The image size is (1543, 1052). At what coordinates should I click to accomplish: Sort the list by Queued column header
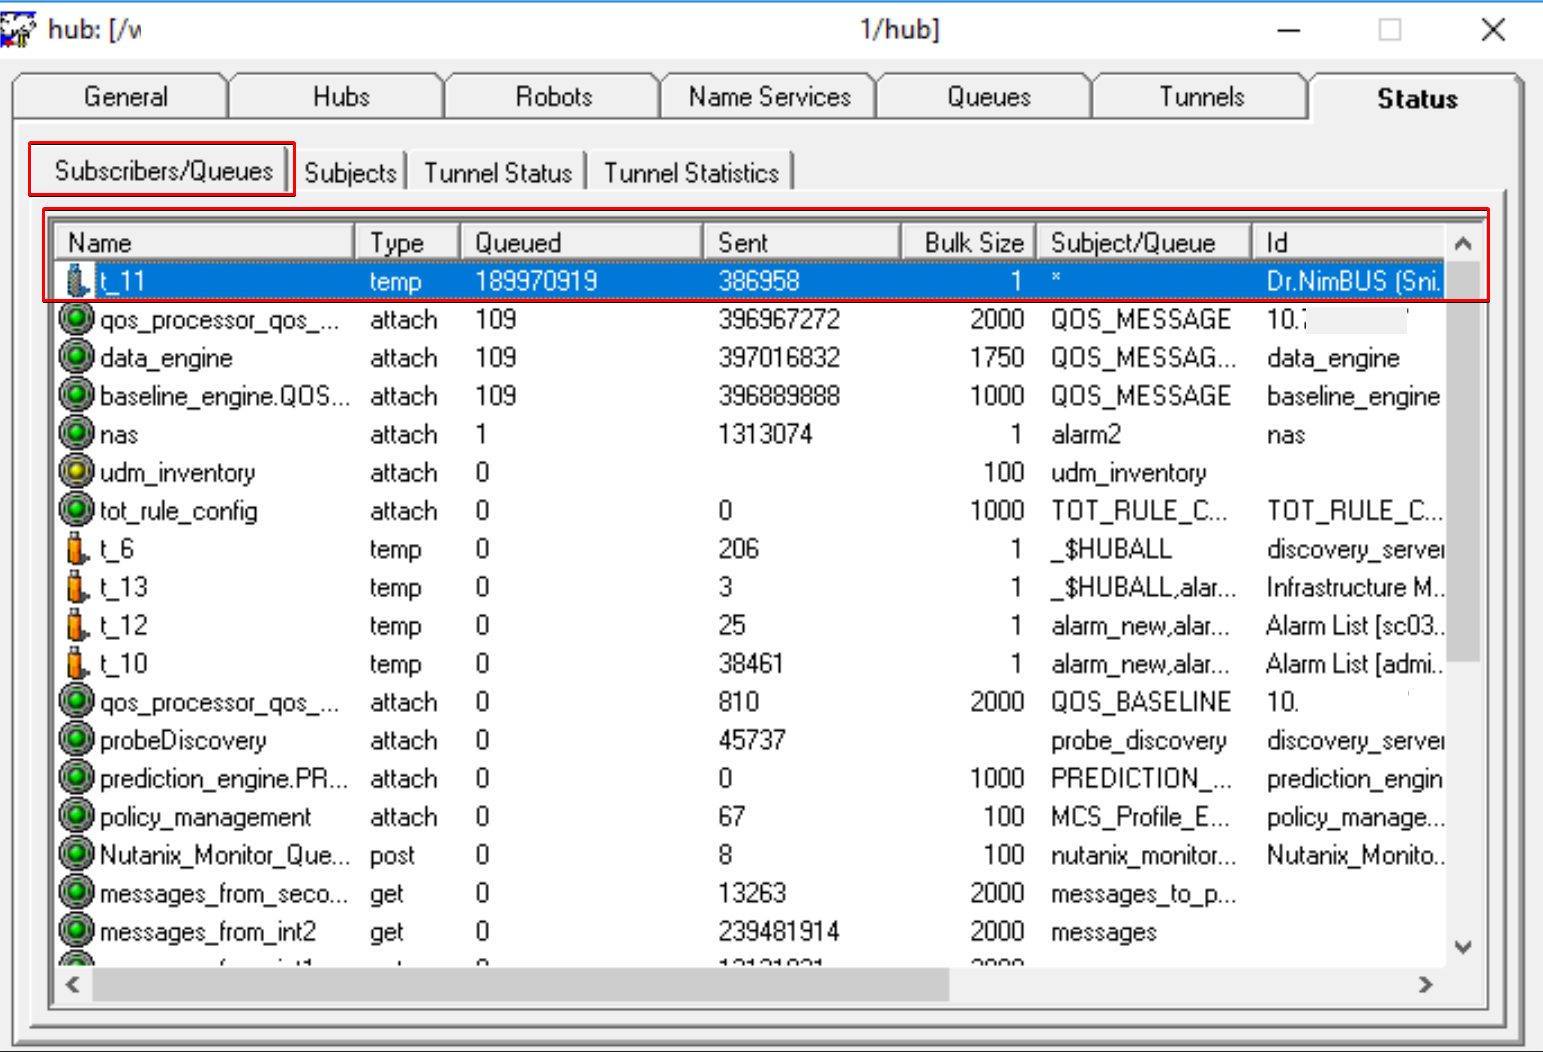580,243
